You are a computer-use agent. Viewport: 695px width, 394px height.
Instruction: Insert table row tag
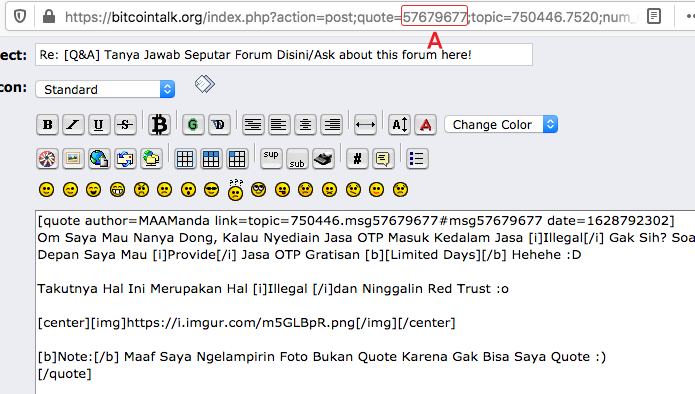coord(211,159)
